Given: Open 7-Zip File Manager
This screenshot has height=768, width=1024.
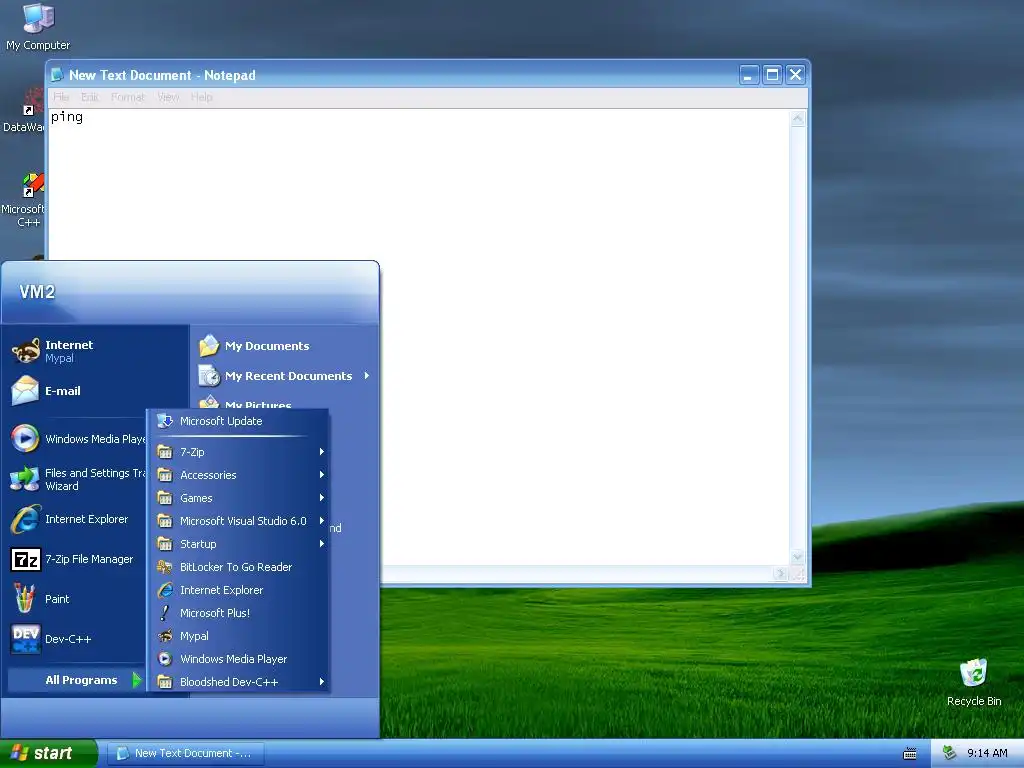Looking at the screenshot, I should (78, 559).
